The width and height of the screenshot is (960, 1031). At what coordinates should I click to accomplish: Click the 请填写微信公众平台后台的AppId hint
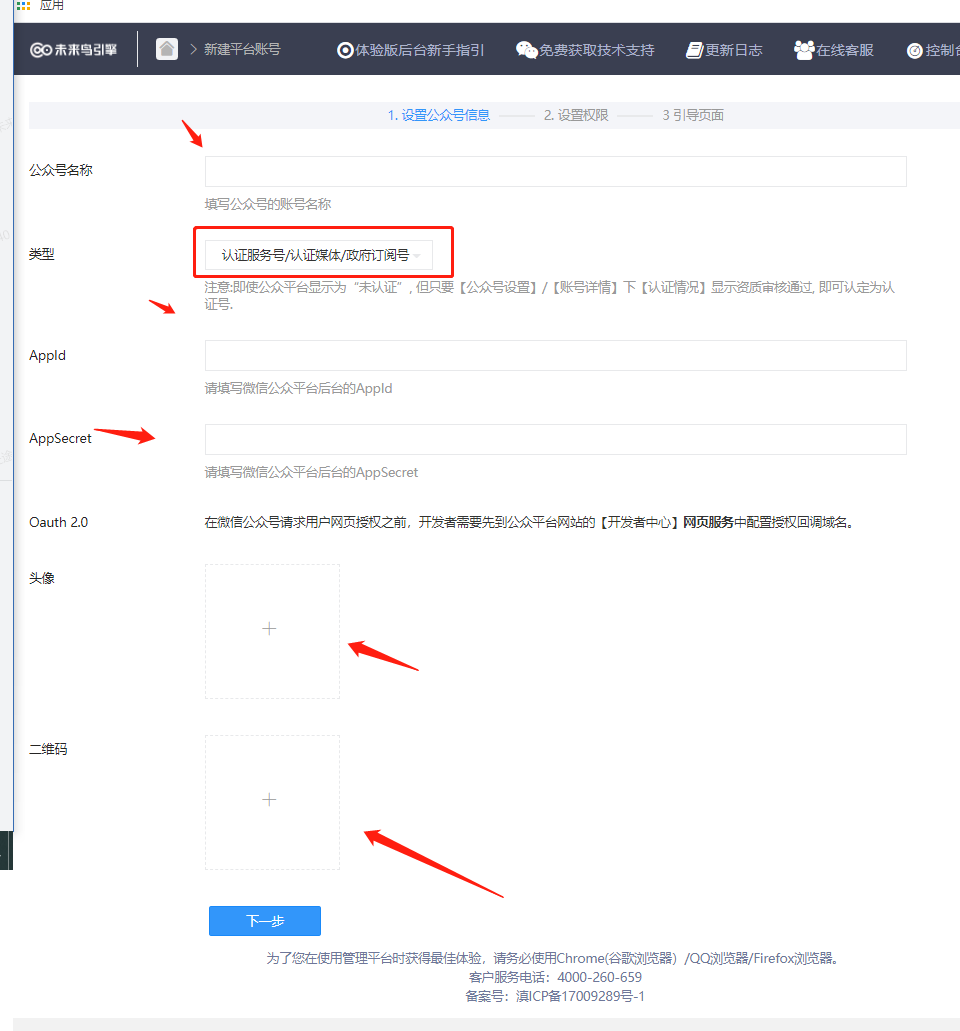point(299,389)
